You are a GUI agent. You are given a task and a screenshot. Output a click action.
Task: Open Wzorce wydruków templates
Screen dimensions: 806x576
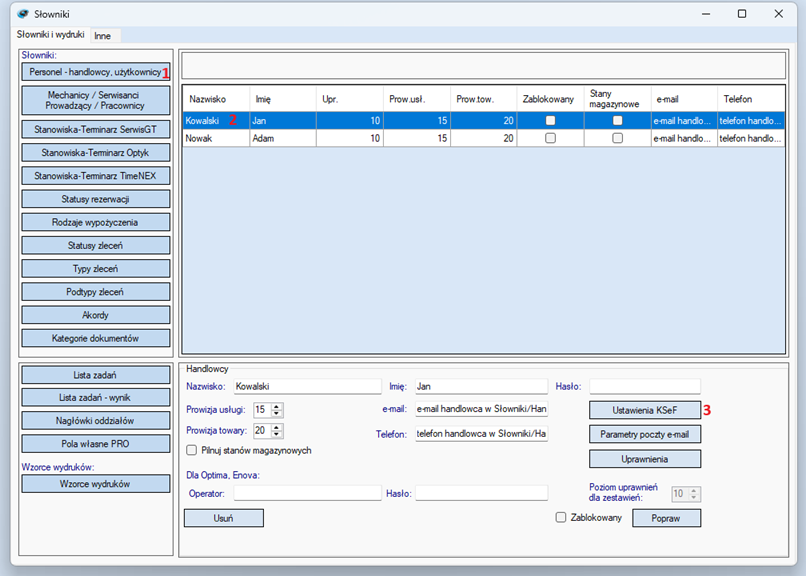(x=96, y=484)
